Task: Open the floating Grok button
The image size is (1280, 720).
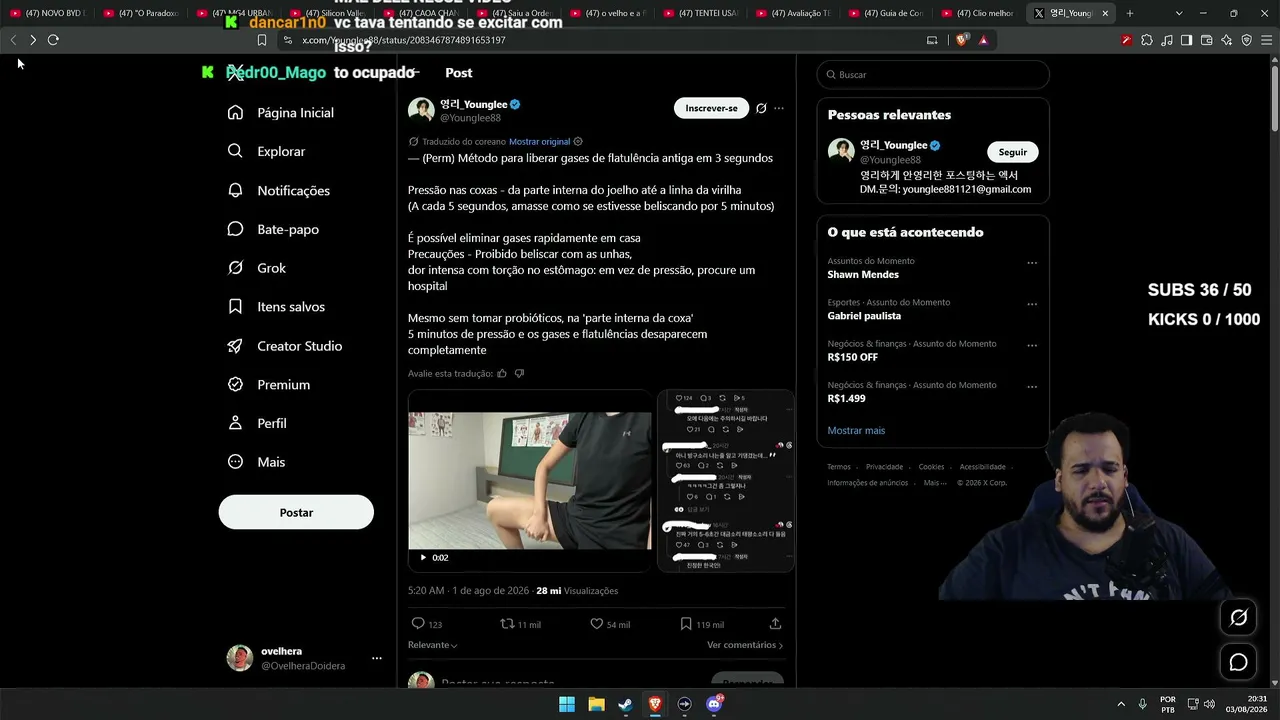Action: 1238,618
